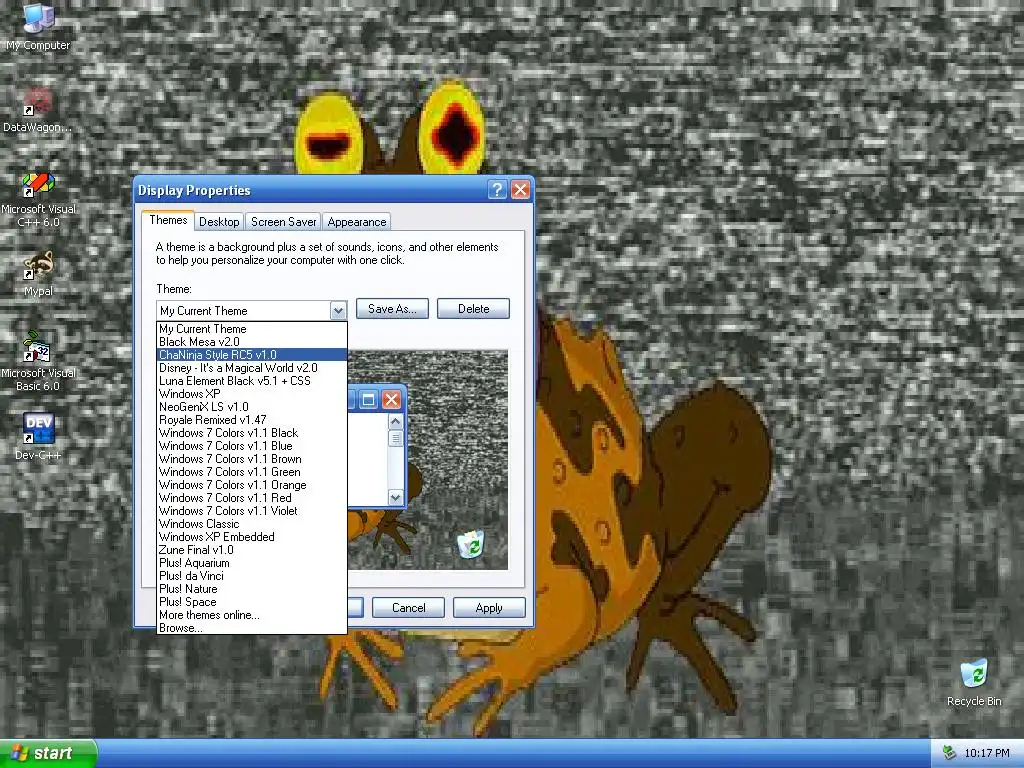Click the Recycle Bin icon in theme preview
Viewport: 1024px width, 768px height.
tap(470, 545)
